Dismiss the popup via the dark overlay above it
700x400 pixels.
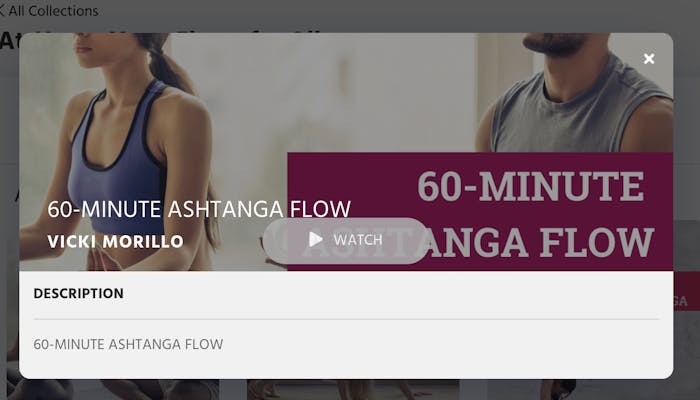[x=350, y=16]
